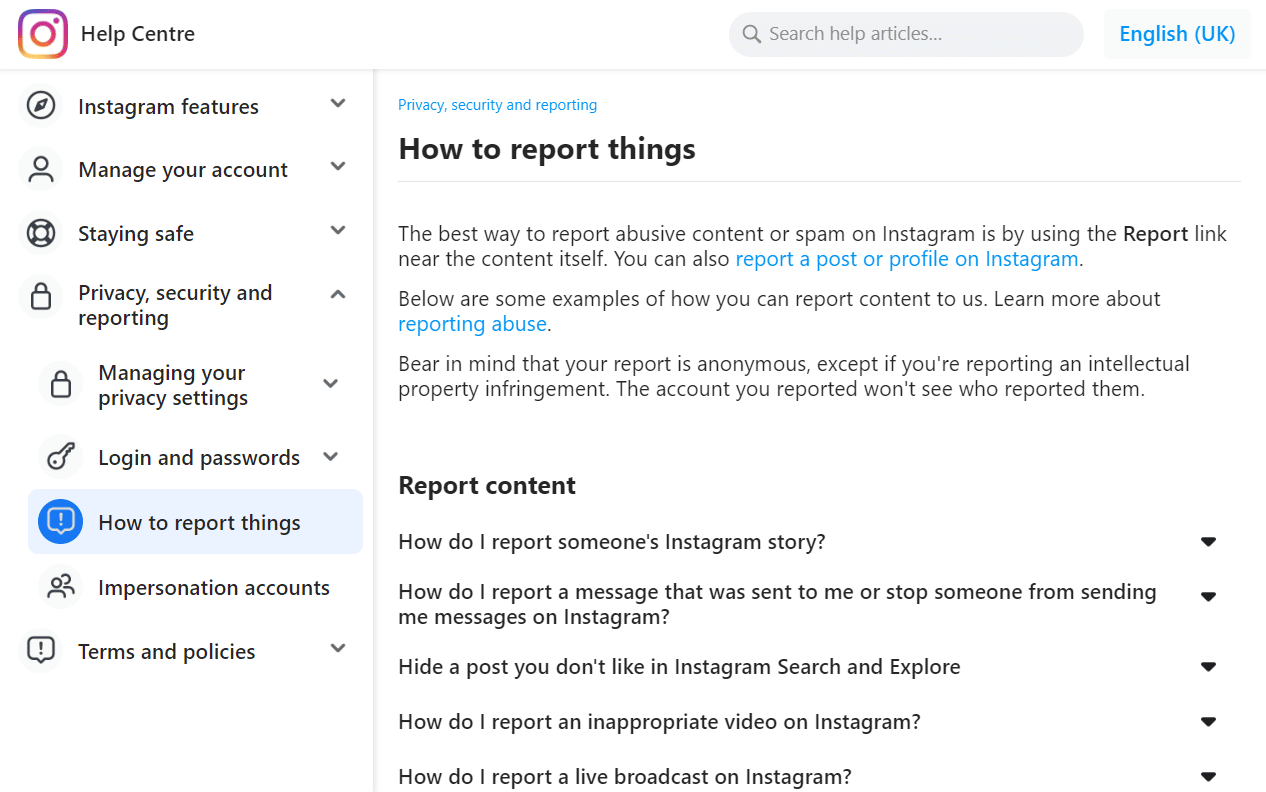The height and width of the screenshot is (792, 1266).
Task: Expand the Manage your account chevron
Action: tap(338, 166)
